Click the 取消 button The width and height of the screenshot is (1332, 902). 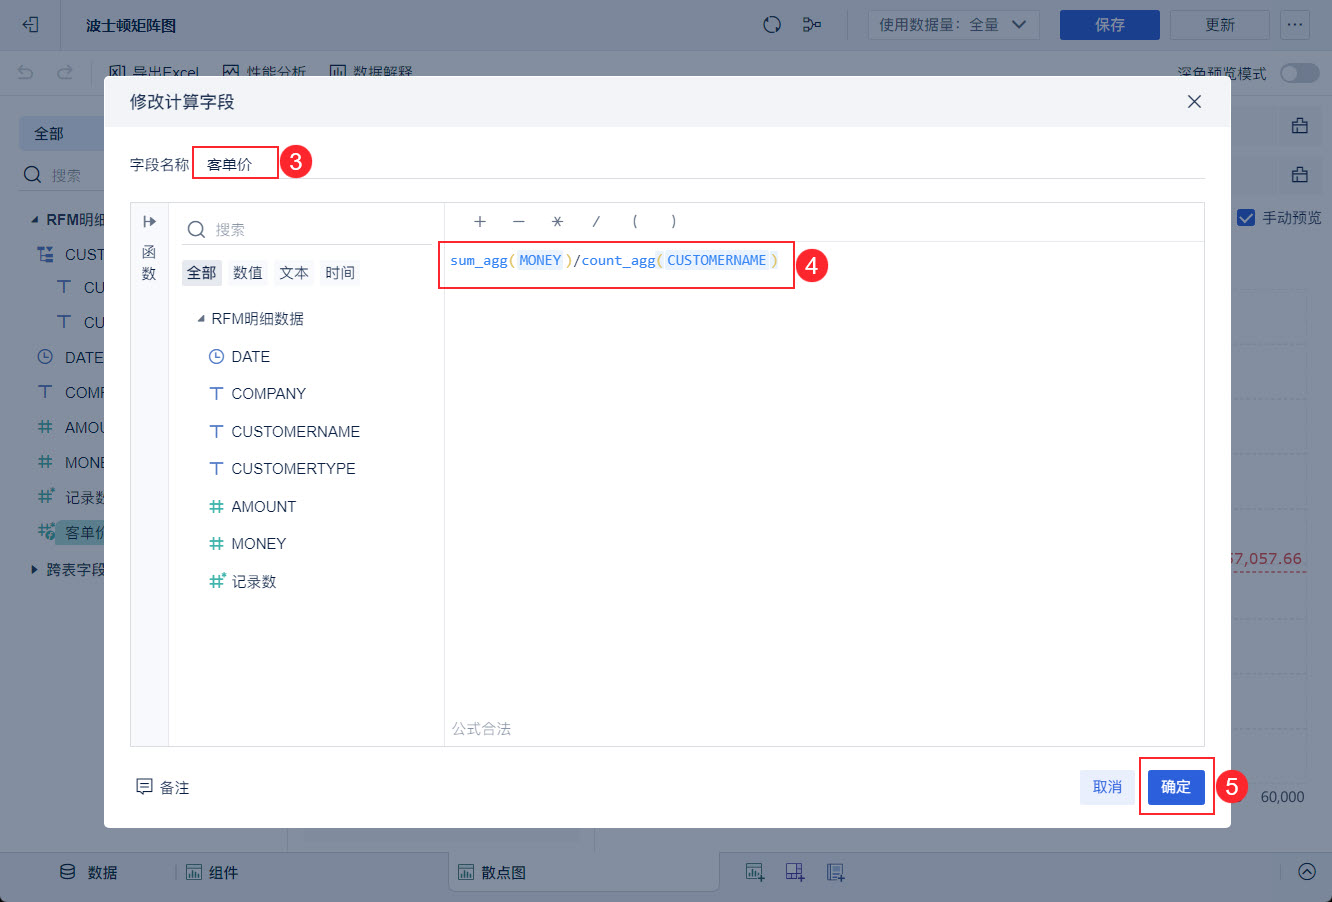click(1107, 787)
